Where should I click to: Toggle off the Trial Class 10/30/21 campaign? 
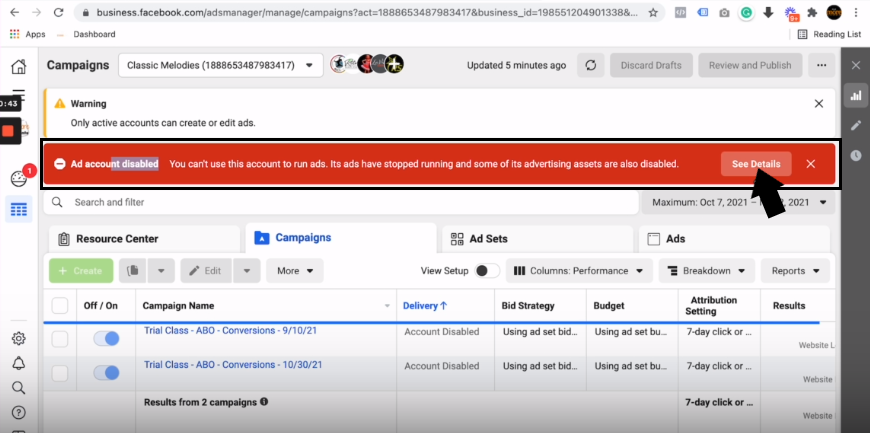[x=106, y=373]
